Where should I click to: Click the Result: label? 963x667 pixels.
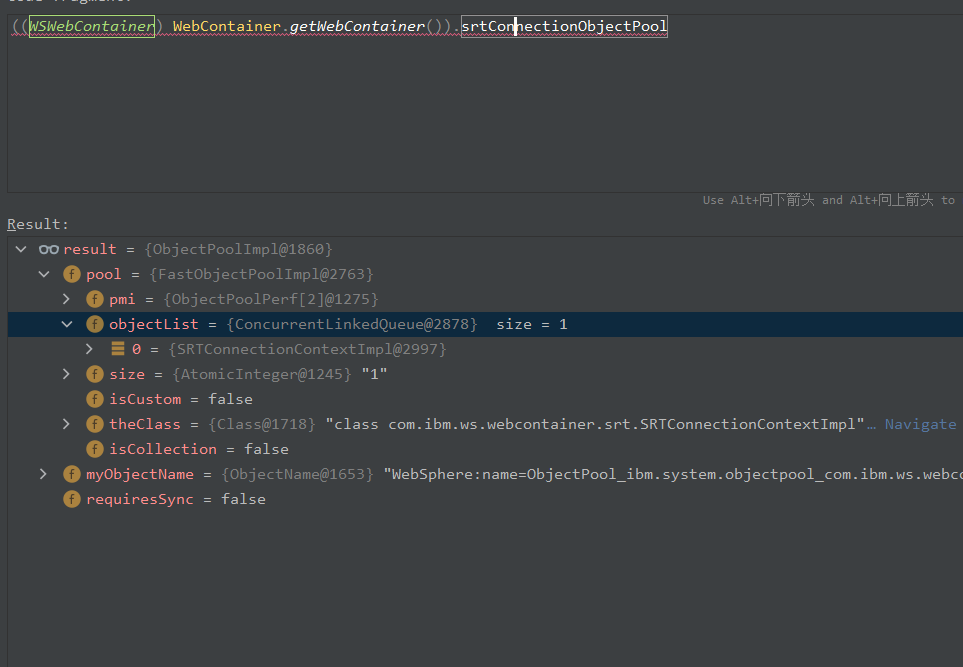click(38, 224)
